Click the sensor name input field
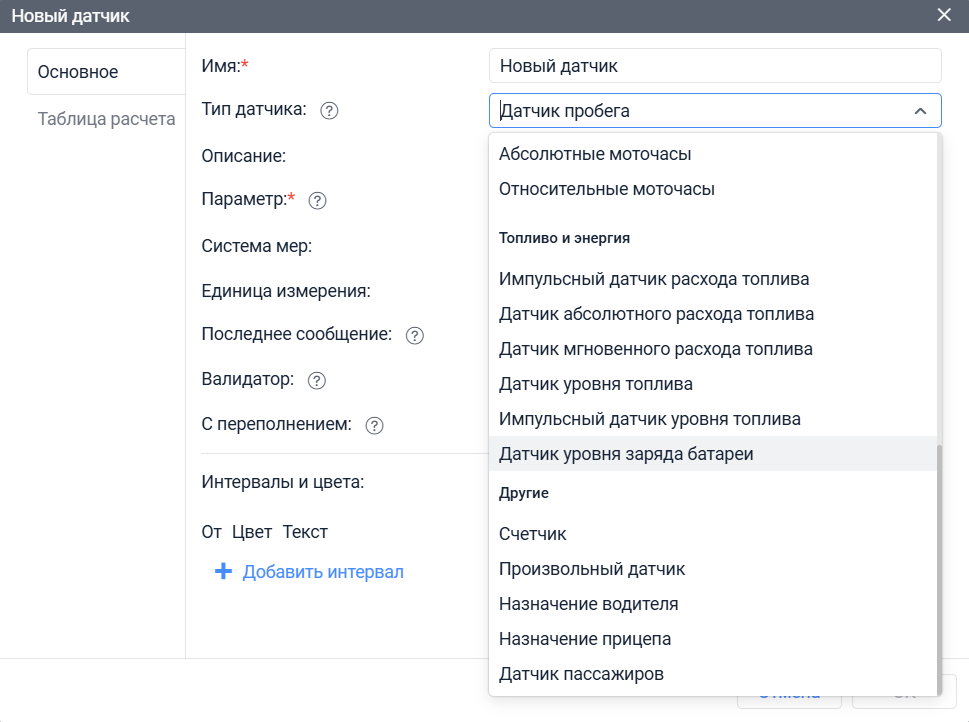The image size is (969, 722). [x=713, y=65]
